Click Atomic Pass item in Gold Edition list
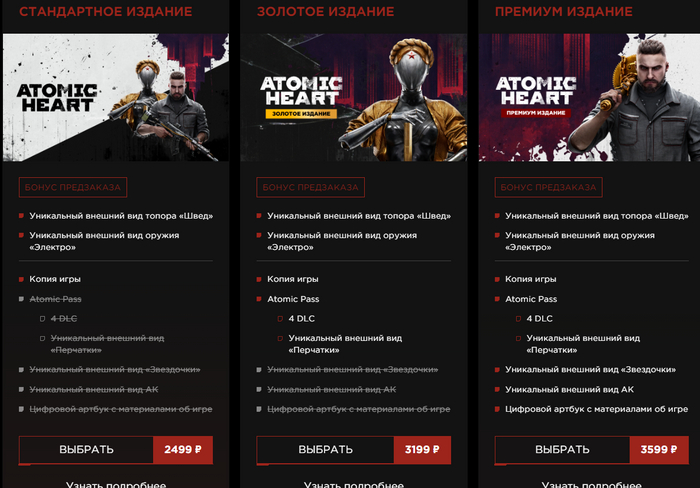The width and height of the screenshot is (700, 488). [x=293, y=299]
